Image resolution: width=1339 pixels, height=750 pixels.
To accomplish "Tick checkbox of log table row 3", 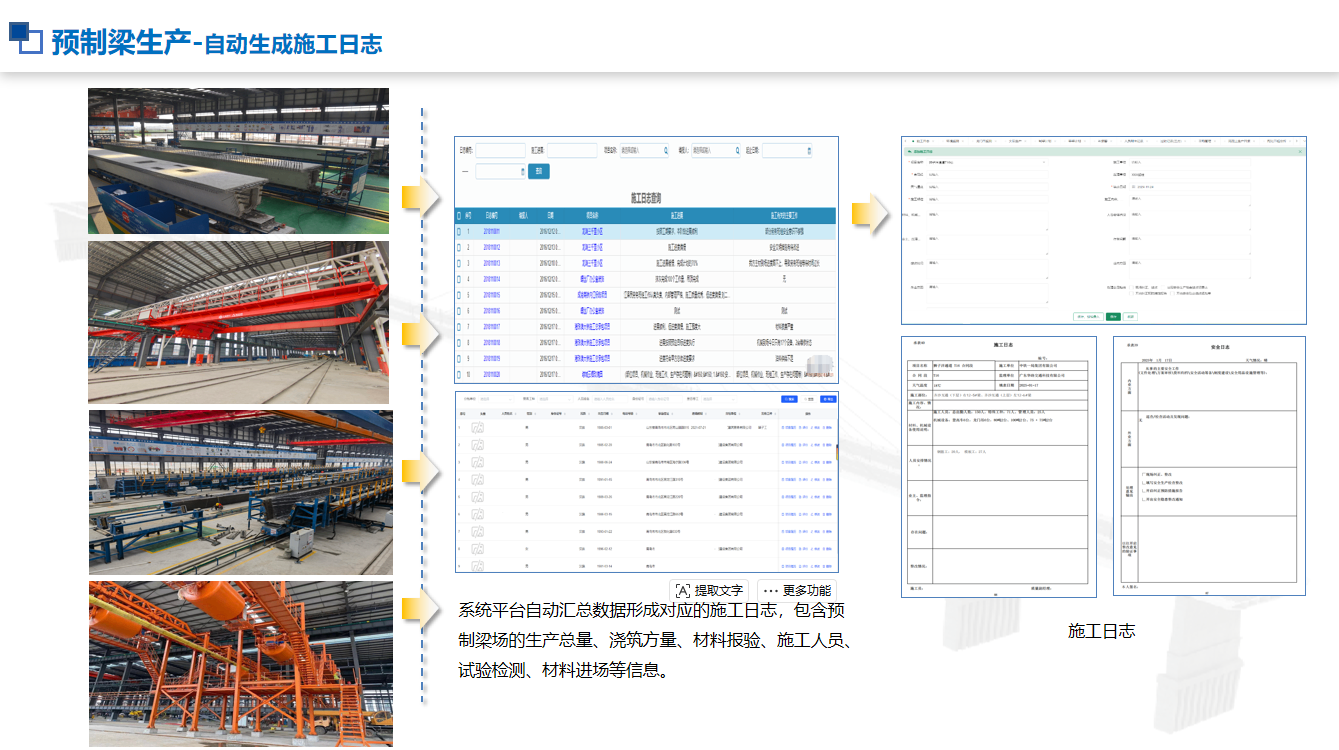I will (459, 263).
